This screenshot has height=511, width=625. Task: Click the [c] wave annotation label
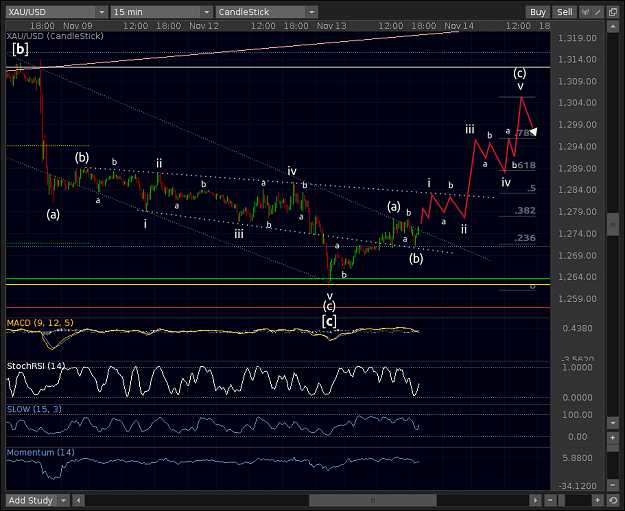[x=329, y=321]
